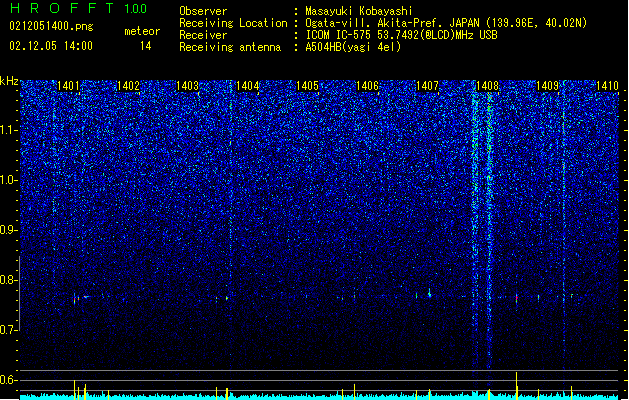Screen dimensions: 629x400
Task: Click the 0.8 kHz axis label
Action: (x=9, y=280)
